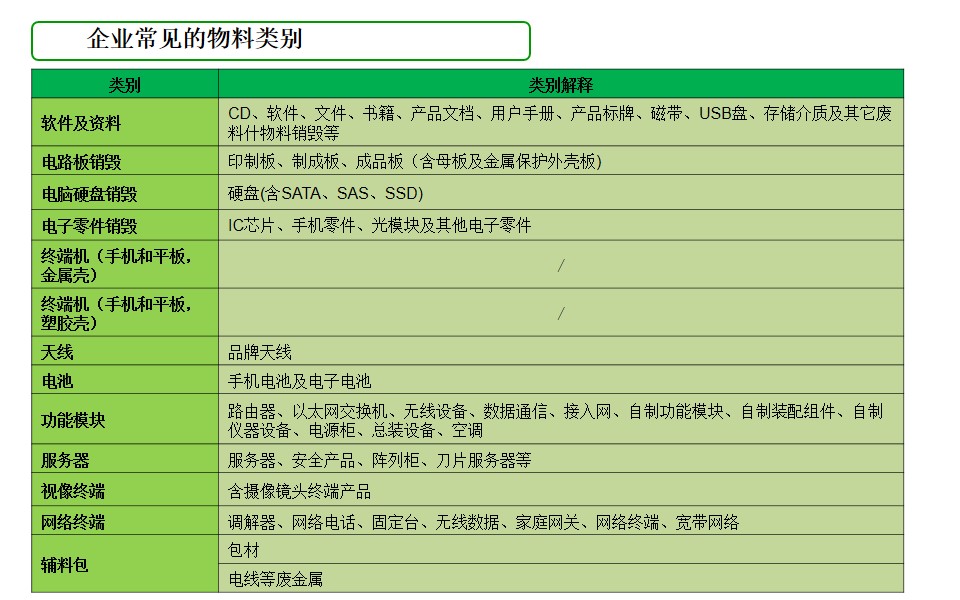Viewport: 960px width, 600px height.
Task: Click the explanation starting with 'CD、软件、文件'
Action: 561,122
